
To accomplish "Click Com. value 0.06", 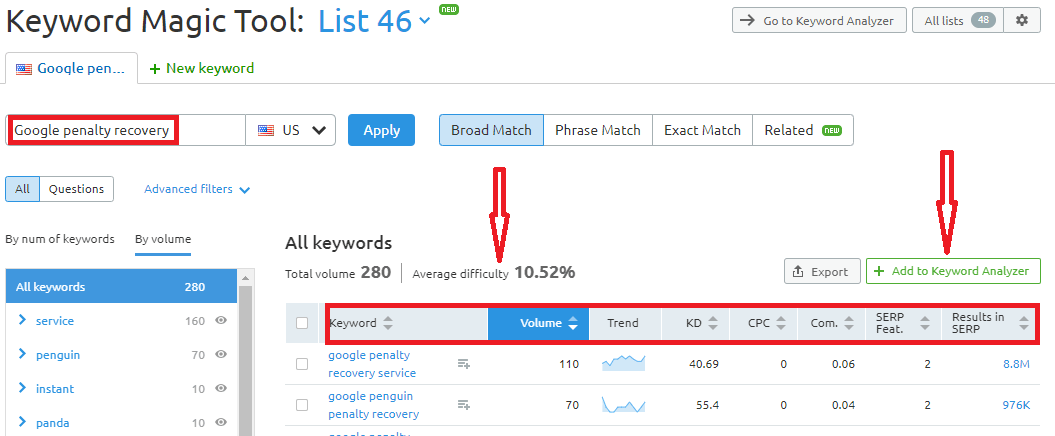I will tap(842, 364).
